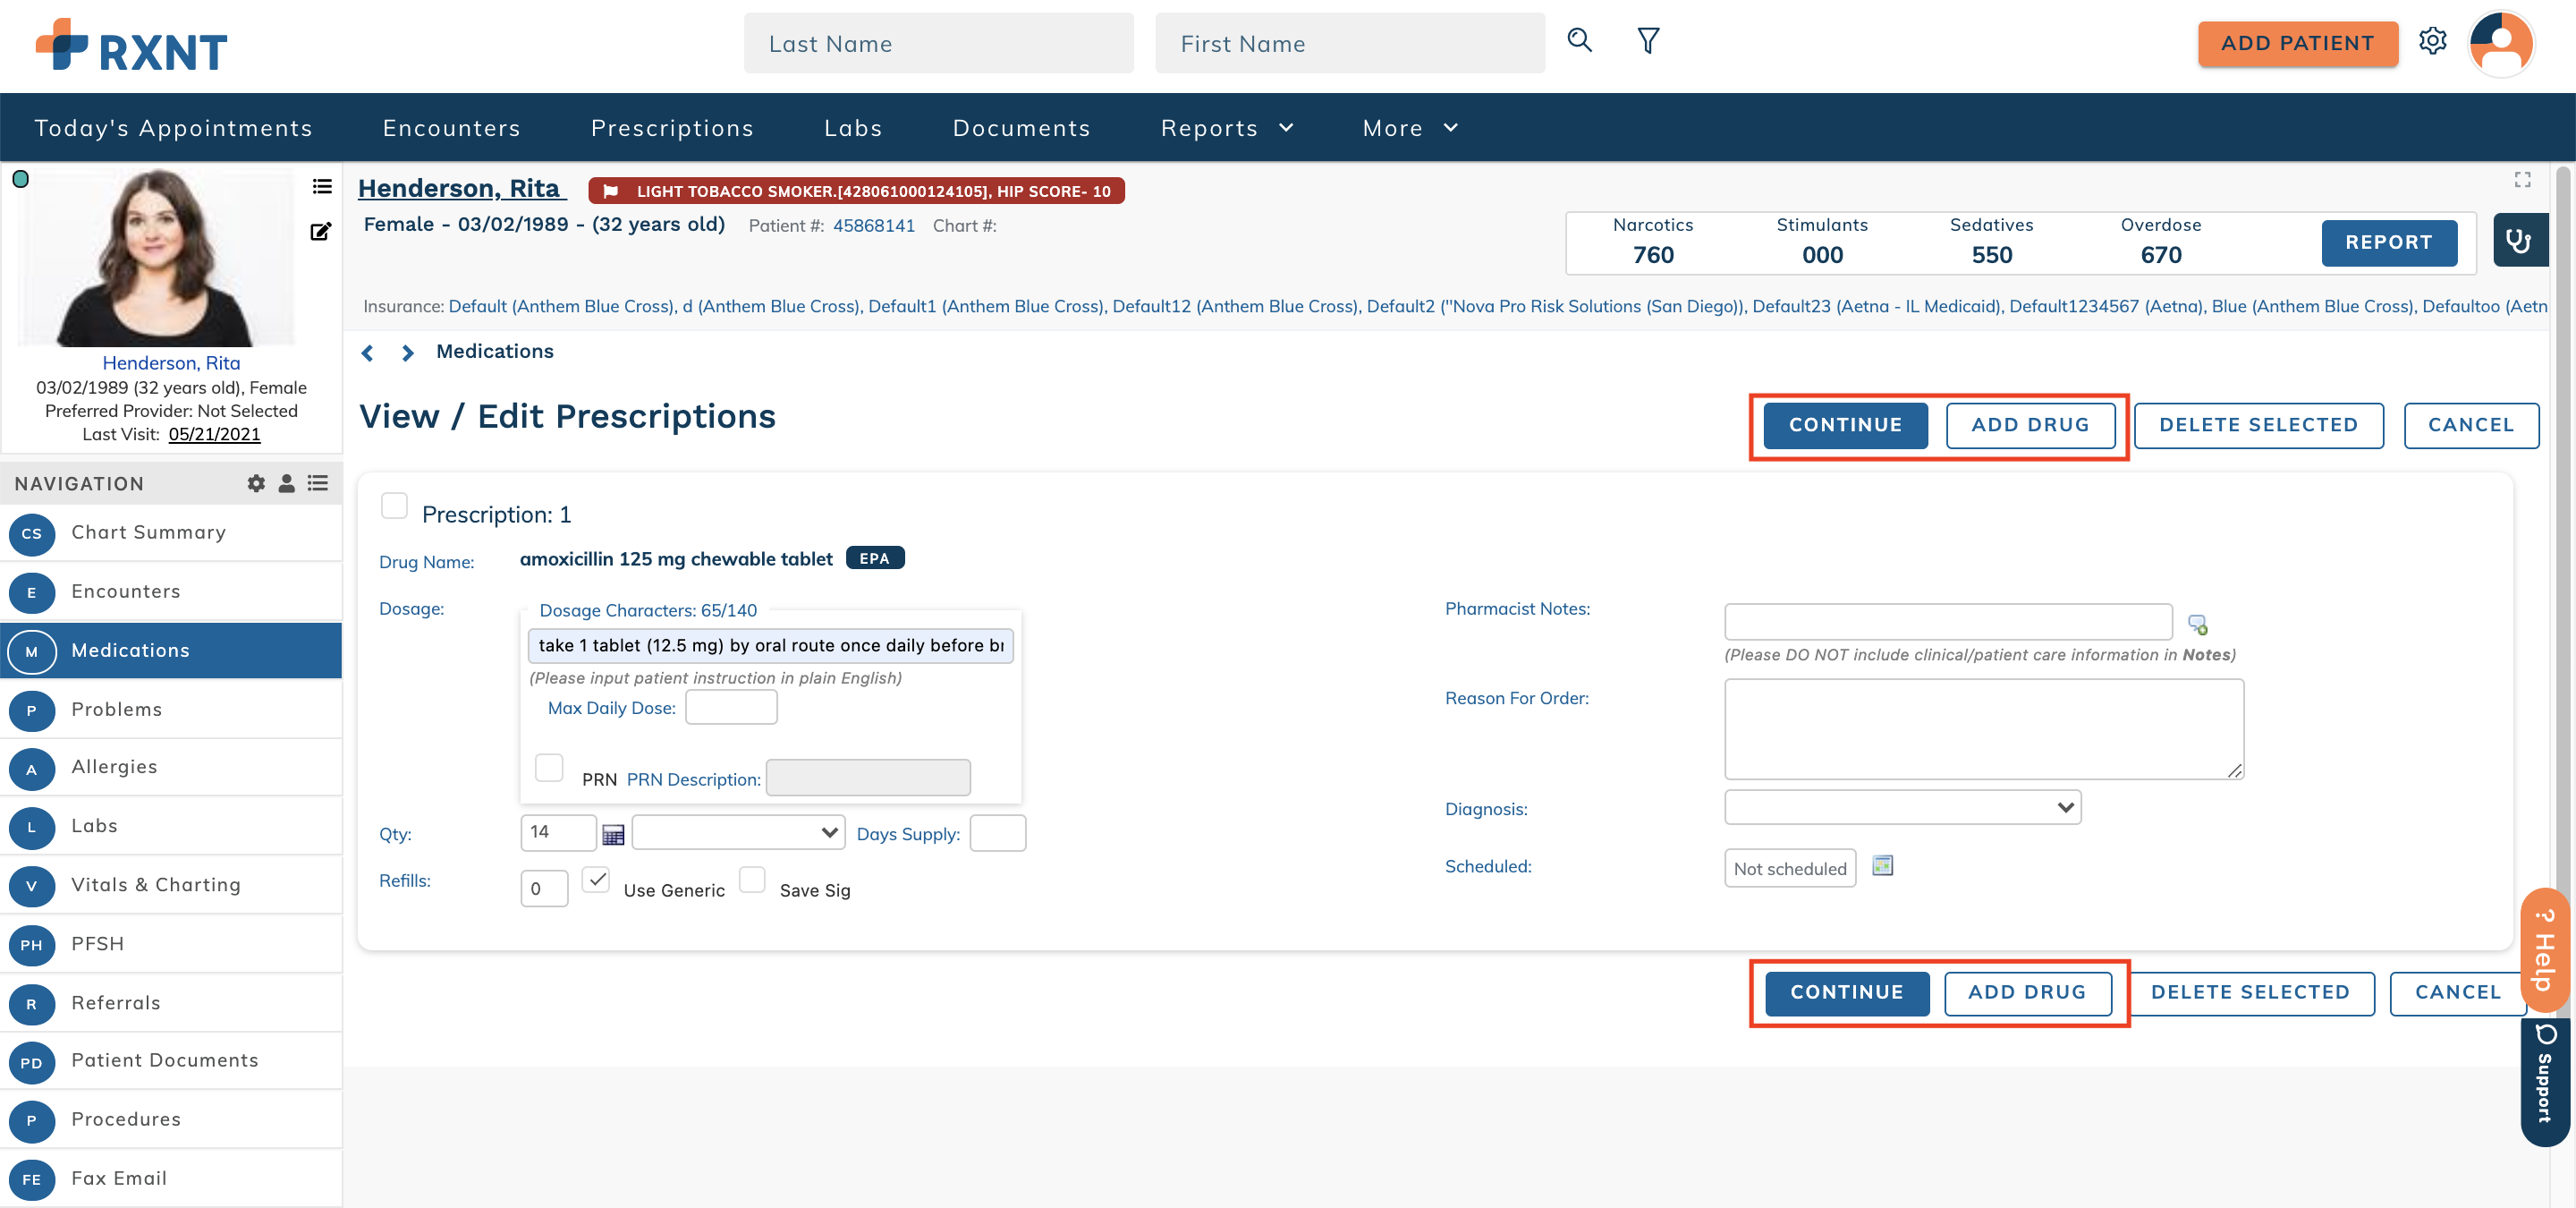The height and width of the screenshot is (1208, 2576).
Task: Switch to the Labs section
Action: [x=96, y=825]
